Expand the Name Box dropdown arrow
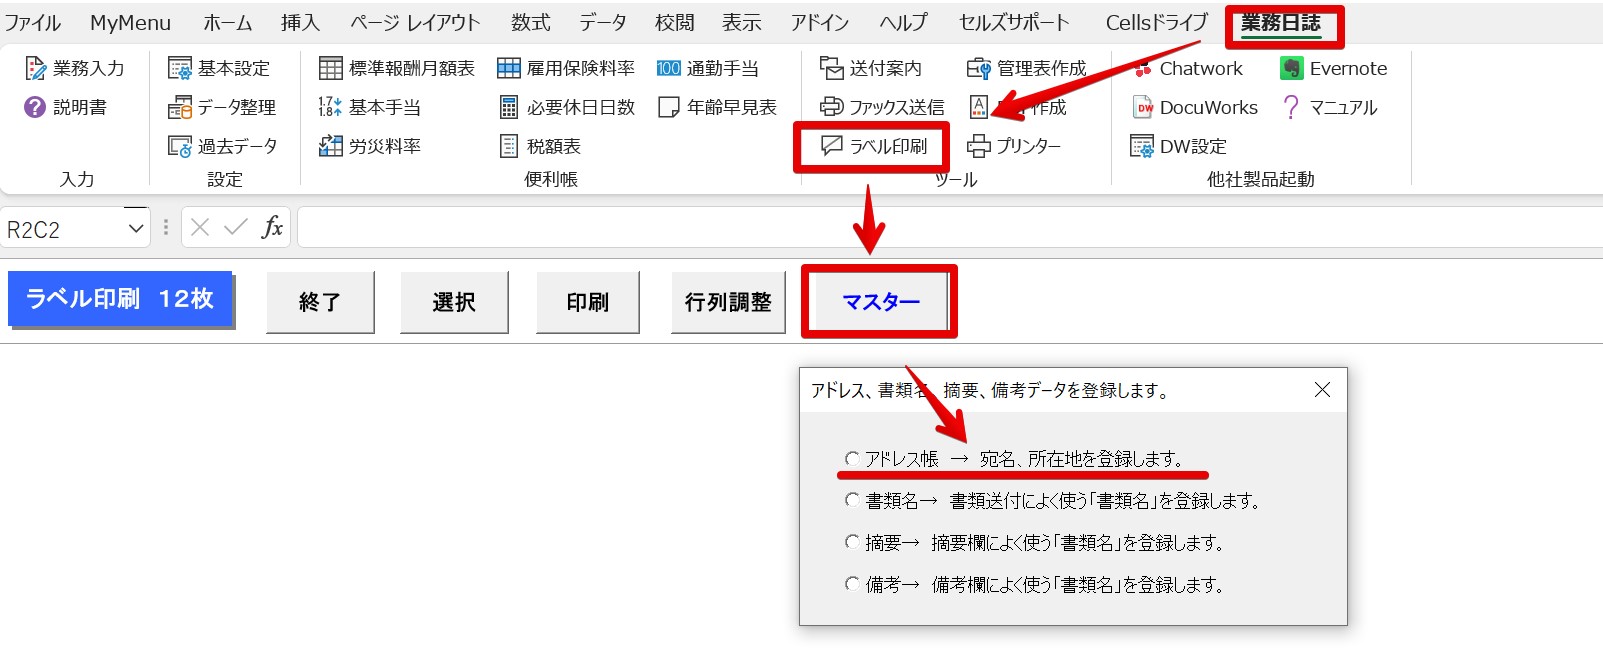This screenshot has height=649, width=1603. pos(136,229)
